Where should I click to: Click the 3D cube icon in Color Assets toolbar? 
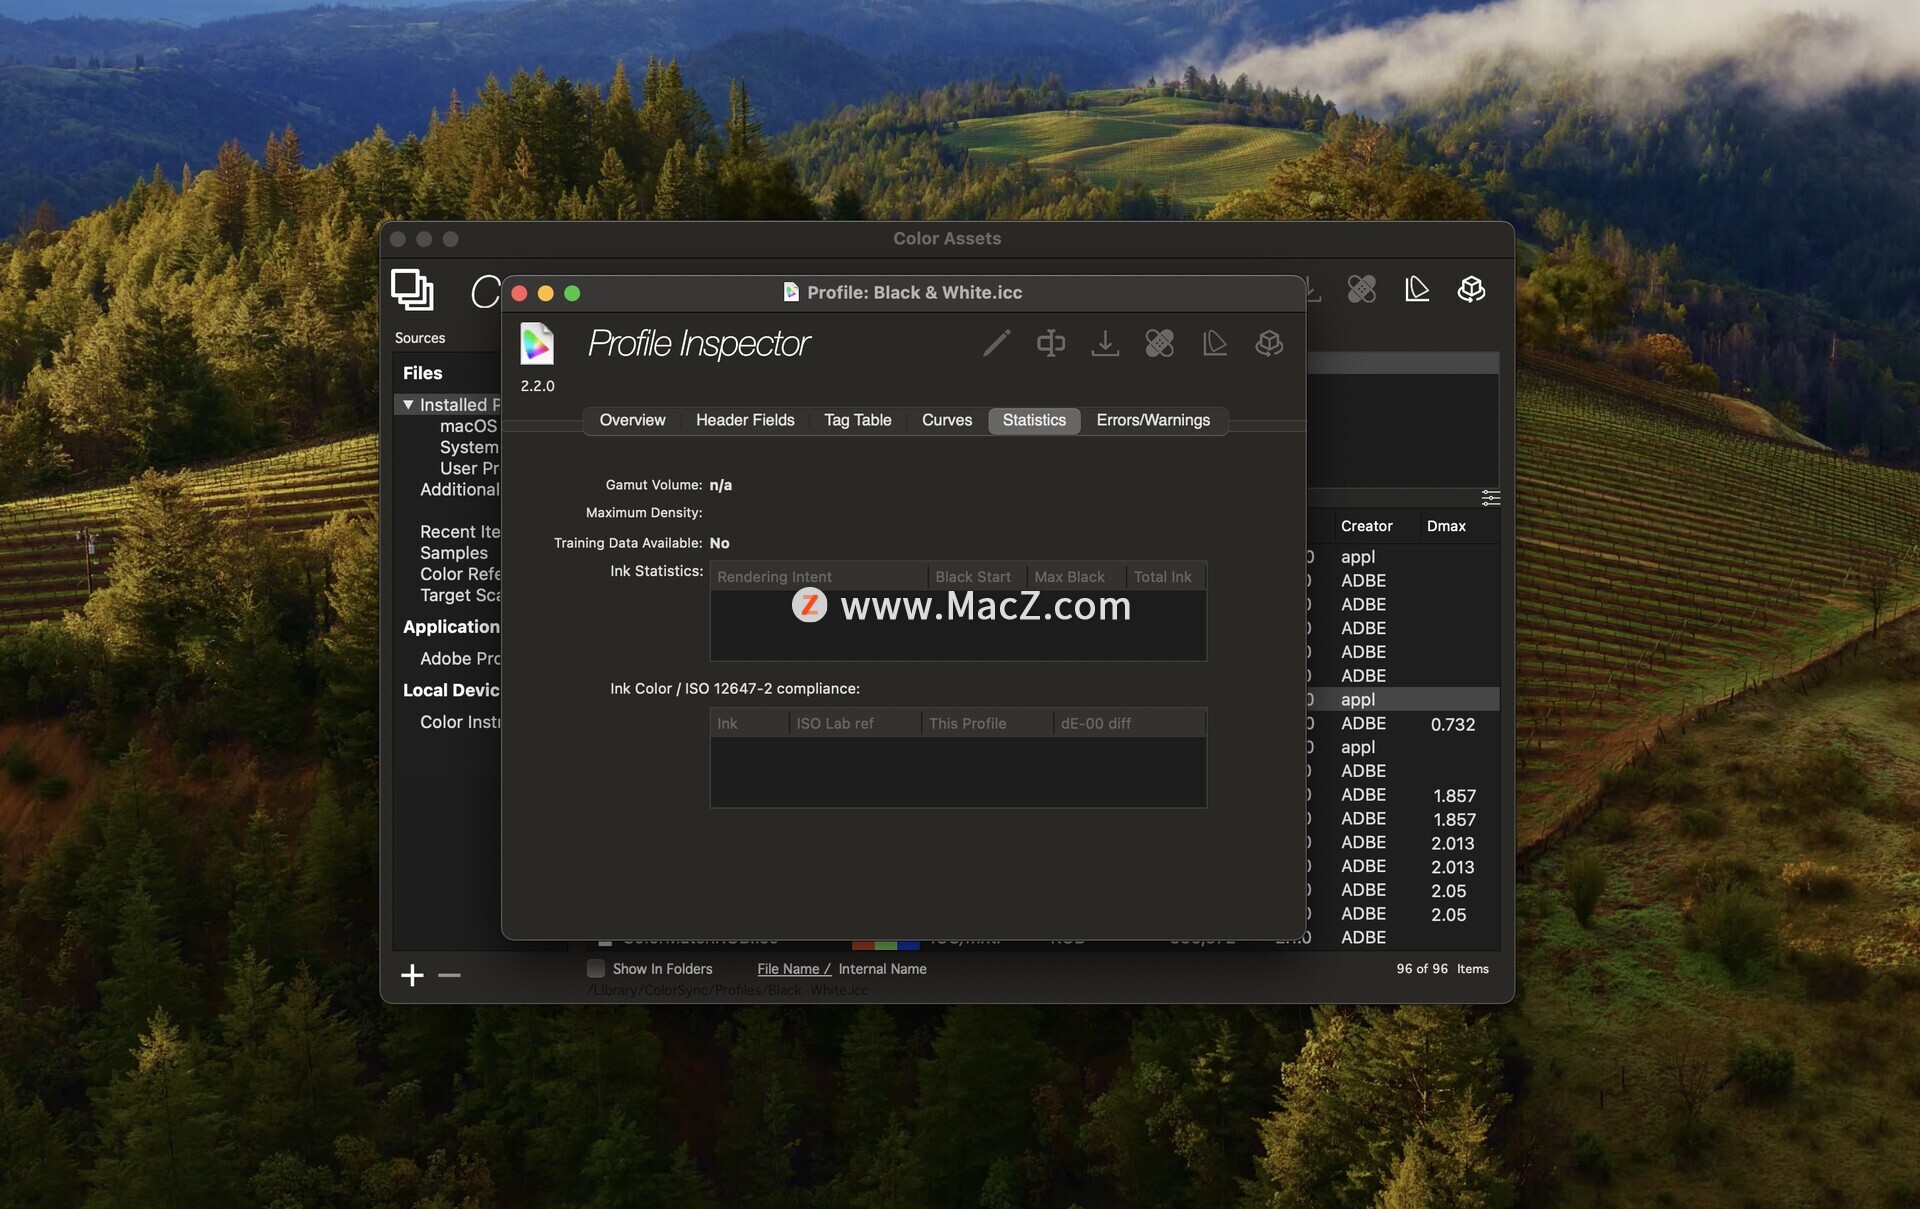(x=1471, y=289)
